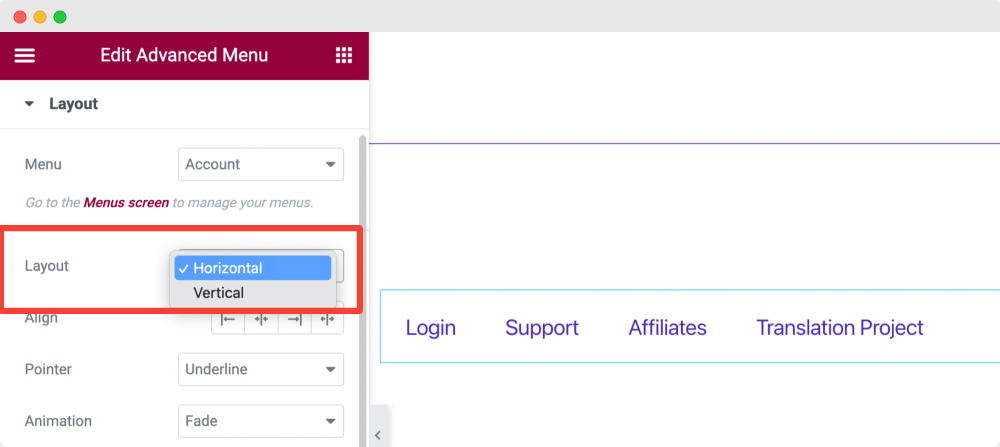Choose left alignment for the menu
The width and height of the screenshot is (1000, 447).
click(228, 319)
